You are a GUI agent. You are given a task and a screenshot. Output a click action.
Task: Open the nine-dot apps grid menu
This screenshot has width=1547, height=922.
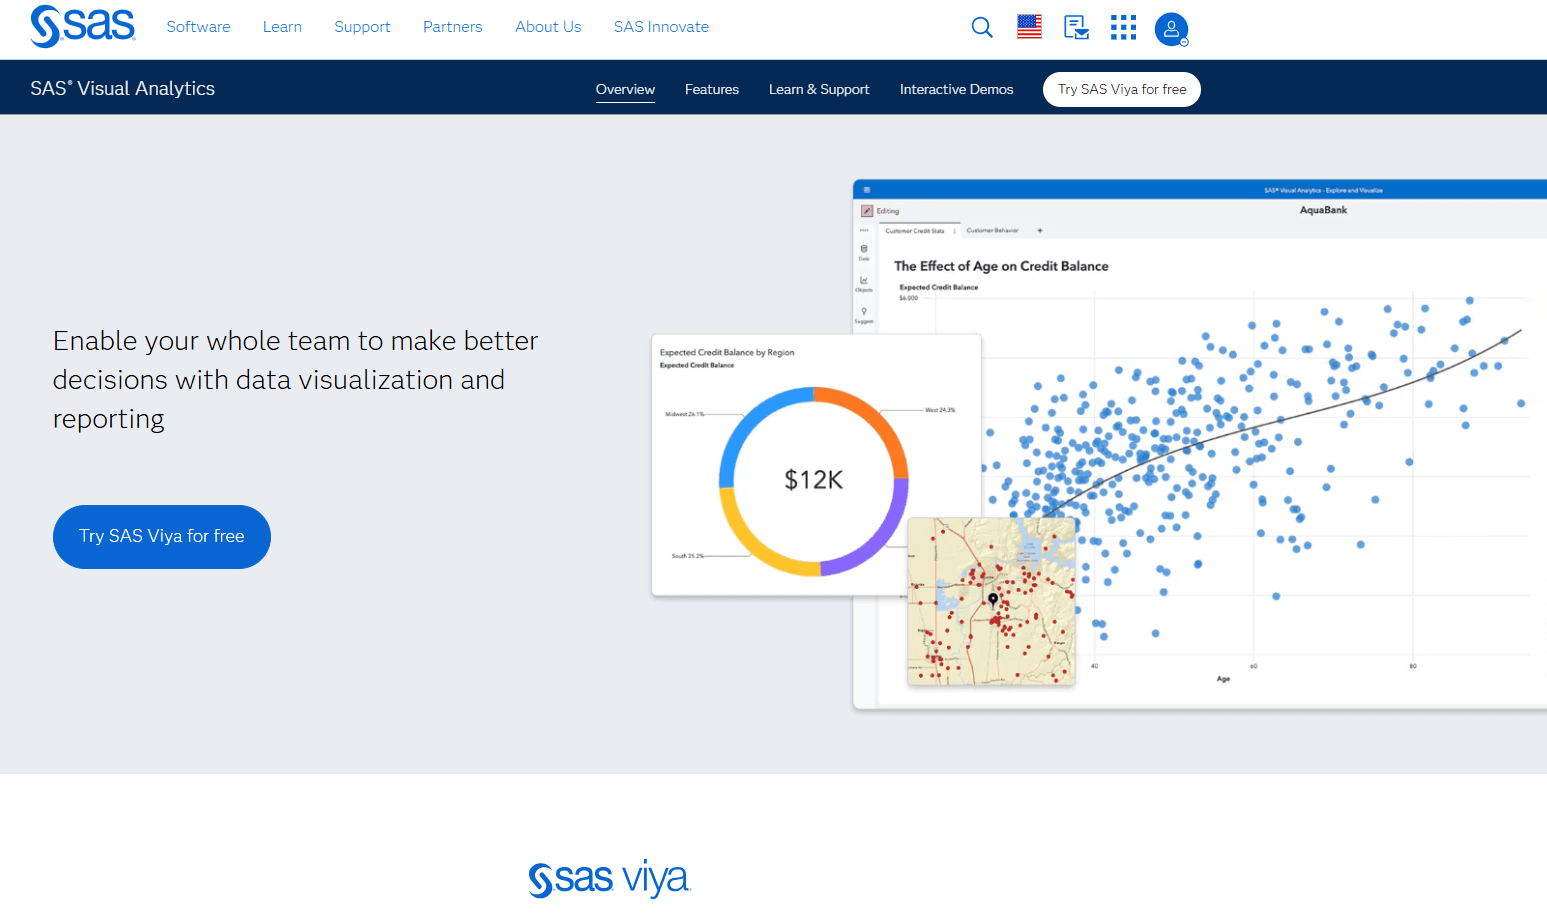click(1123, 27)
